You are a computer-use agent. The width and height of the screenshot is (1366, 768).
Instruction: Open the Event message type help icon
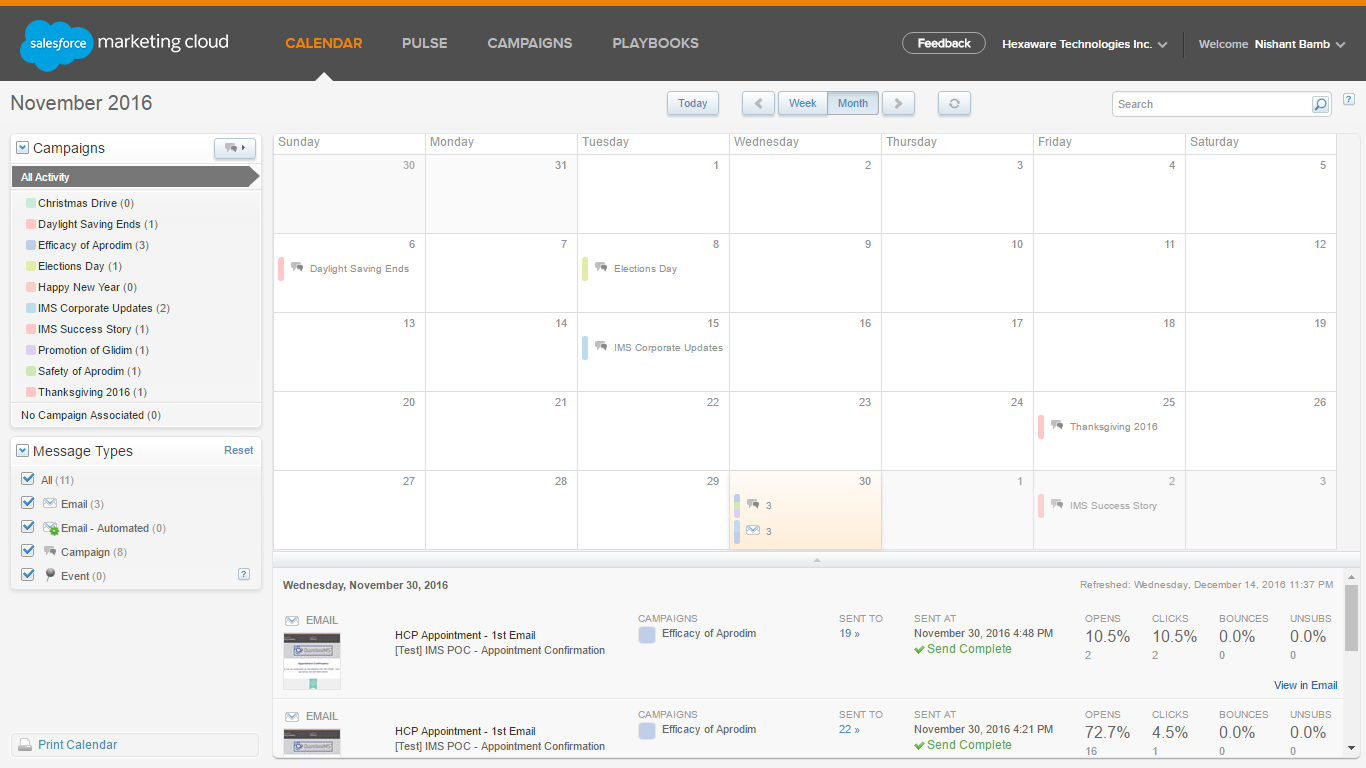pos(243,574)
